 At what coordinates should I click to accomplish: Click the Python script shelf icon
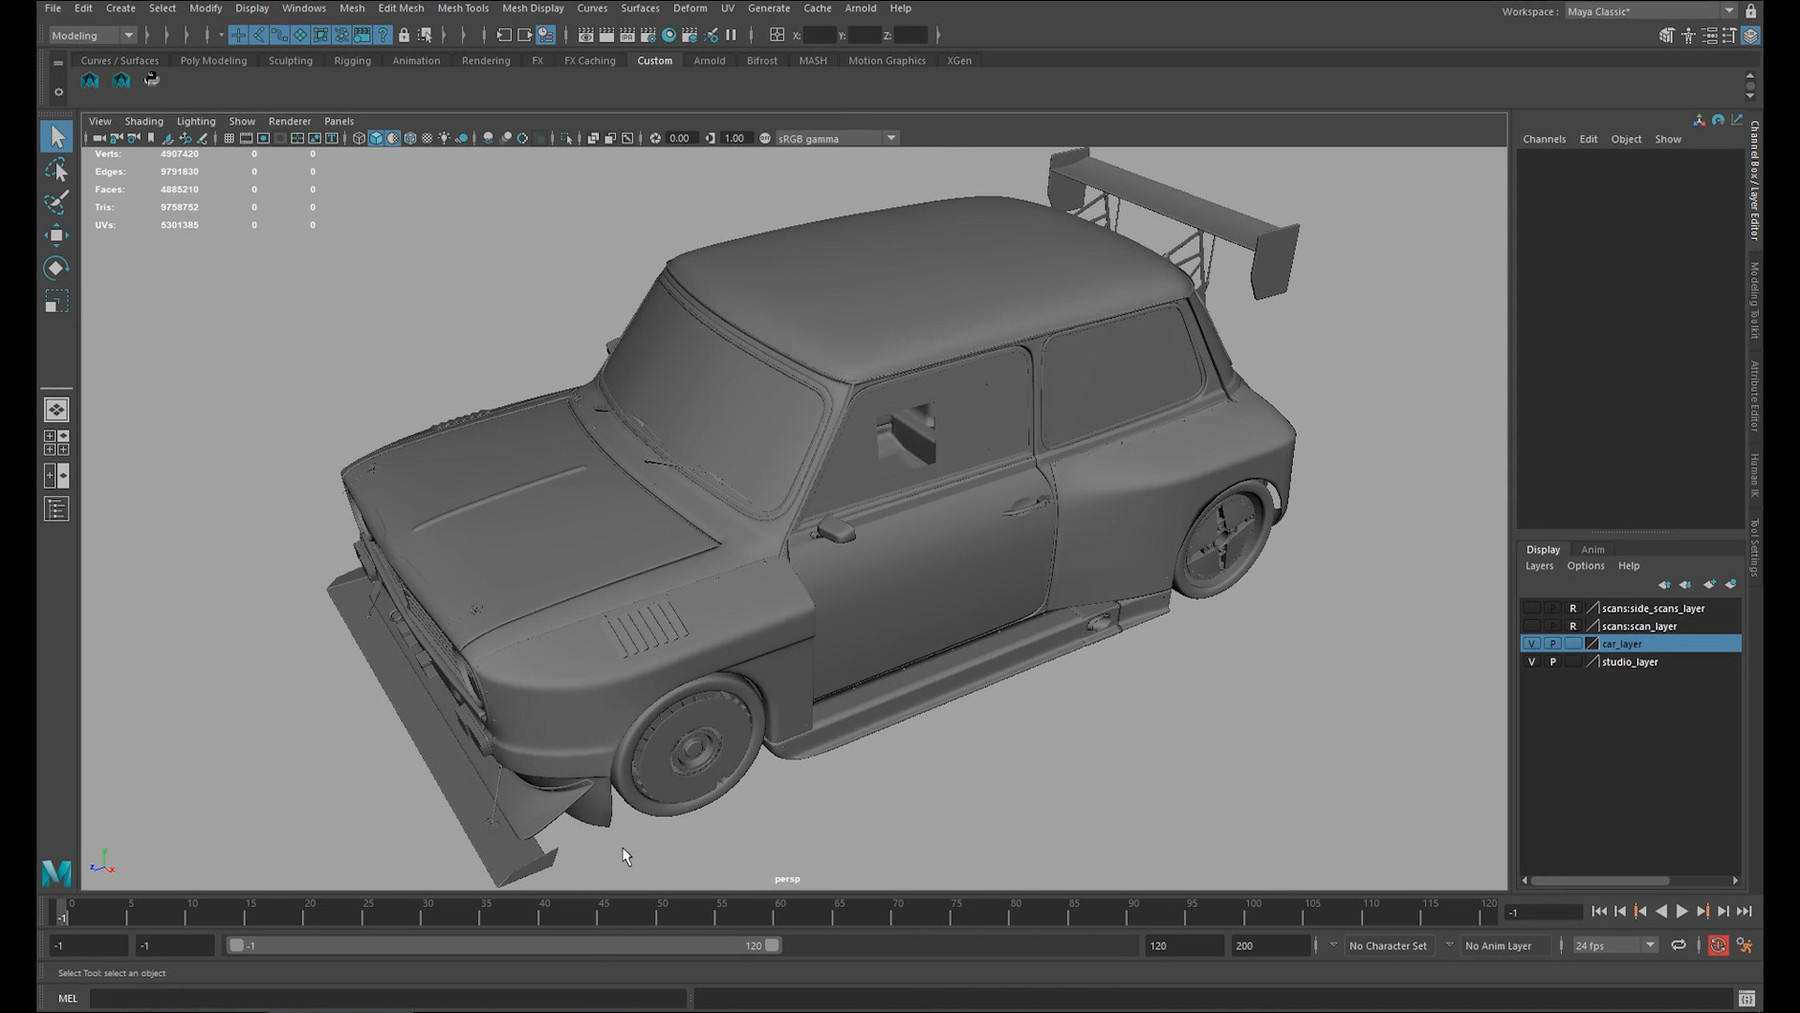click(152, 79)
